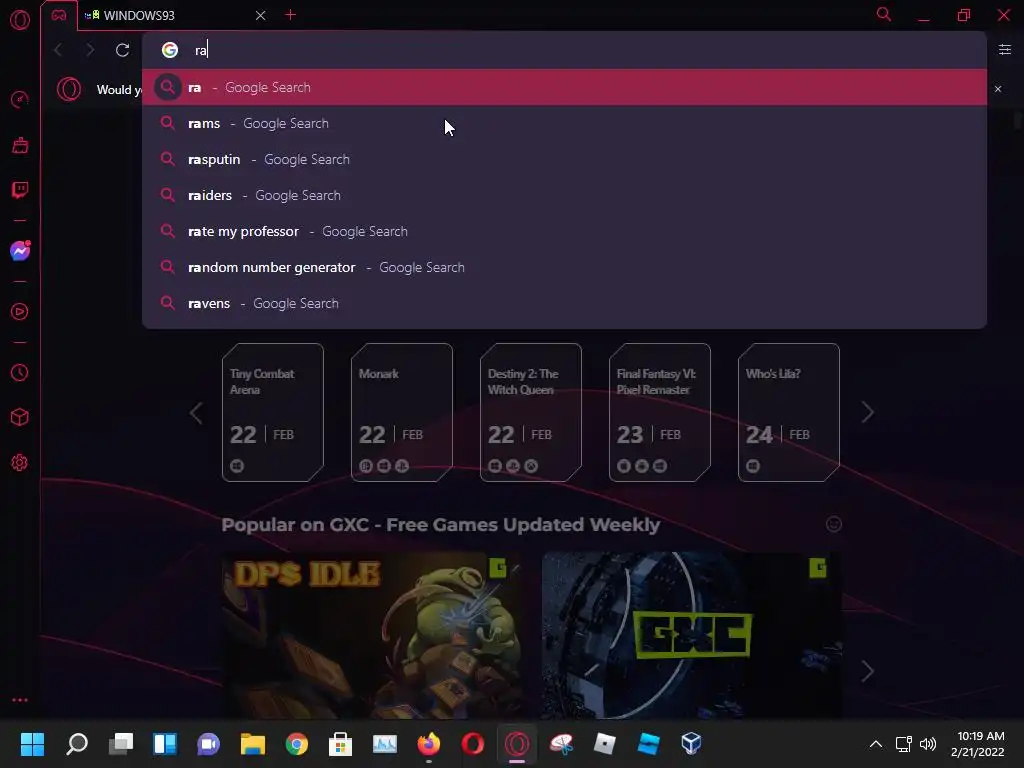
Task: Open taskbar Search
Action: [x=76, y=743]
